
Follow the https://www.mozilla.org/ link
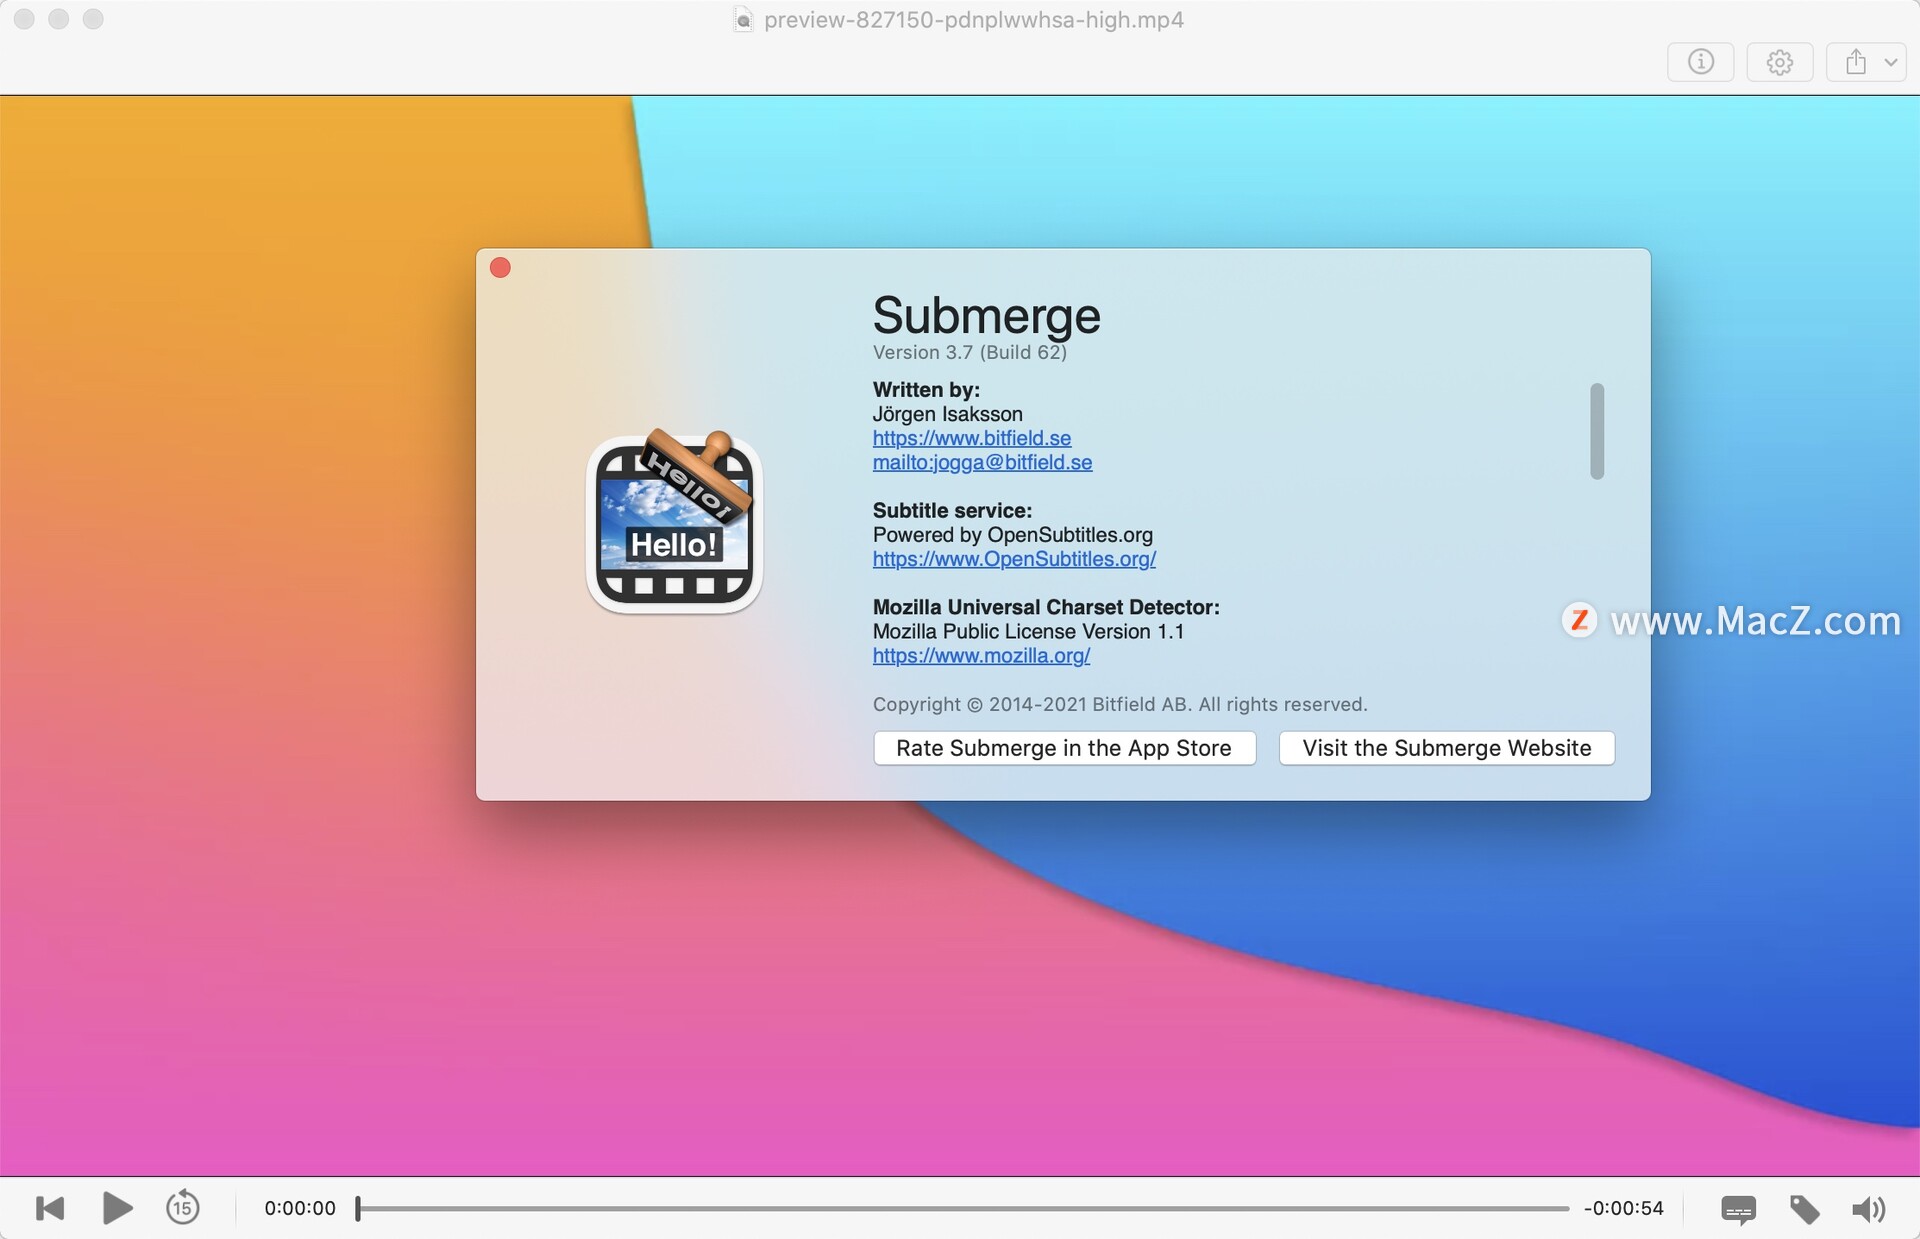point(981,656)
